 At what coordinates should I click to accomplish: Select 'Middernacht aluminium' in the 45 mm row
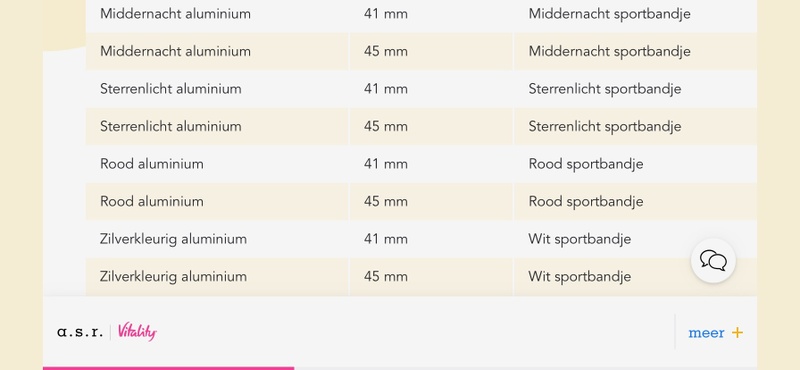(x=175, y=52)
